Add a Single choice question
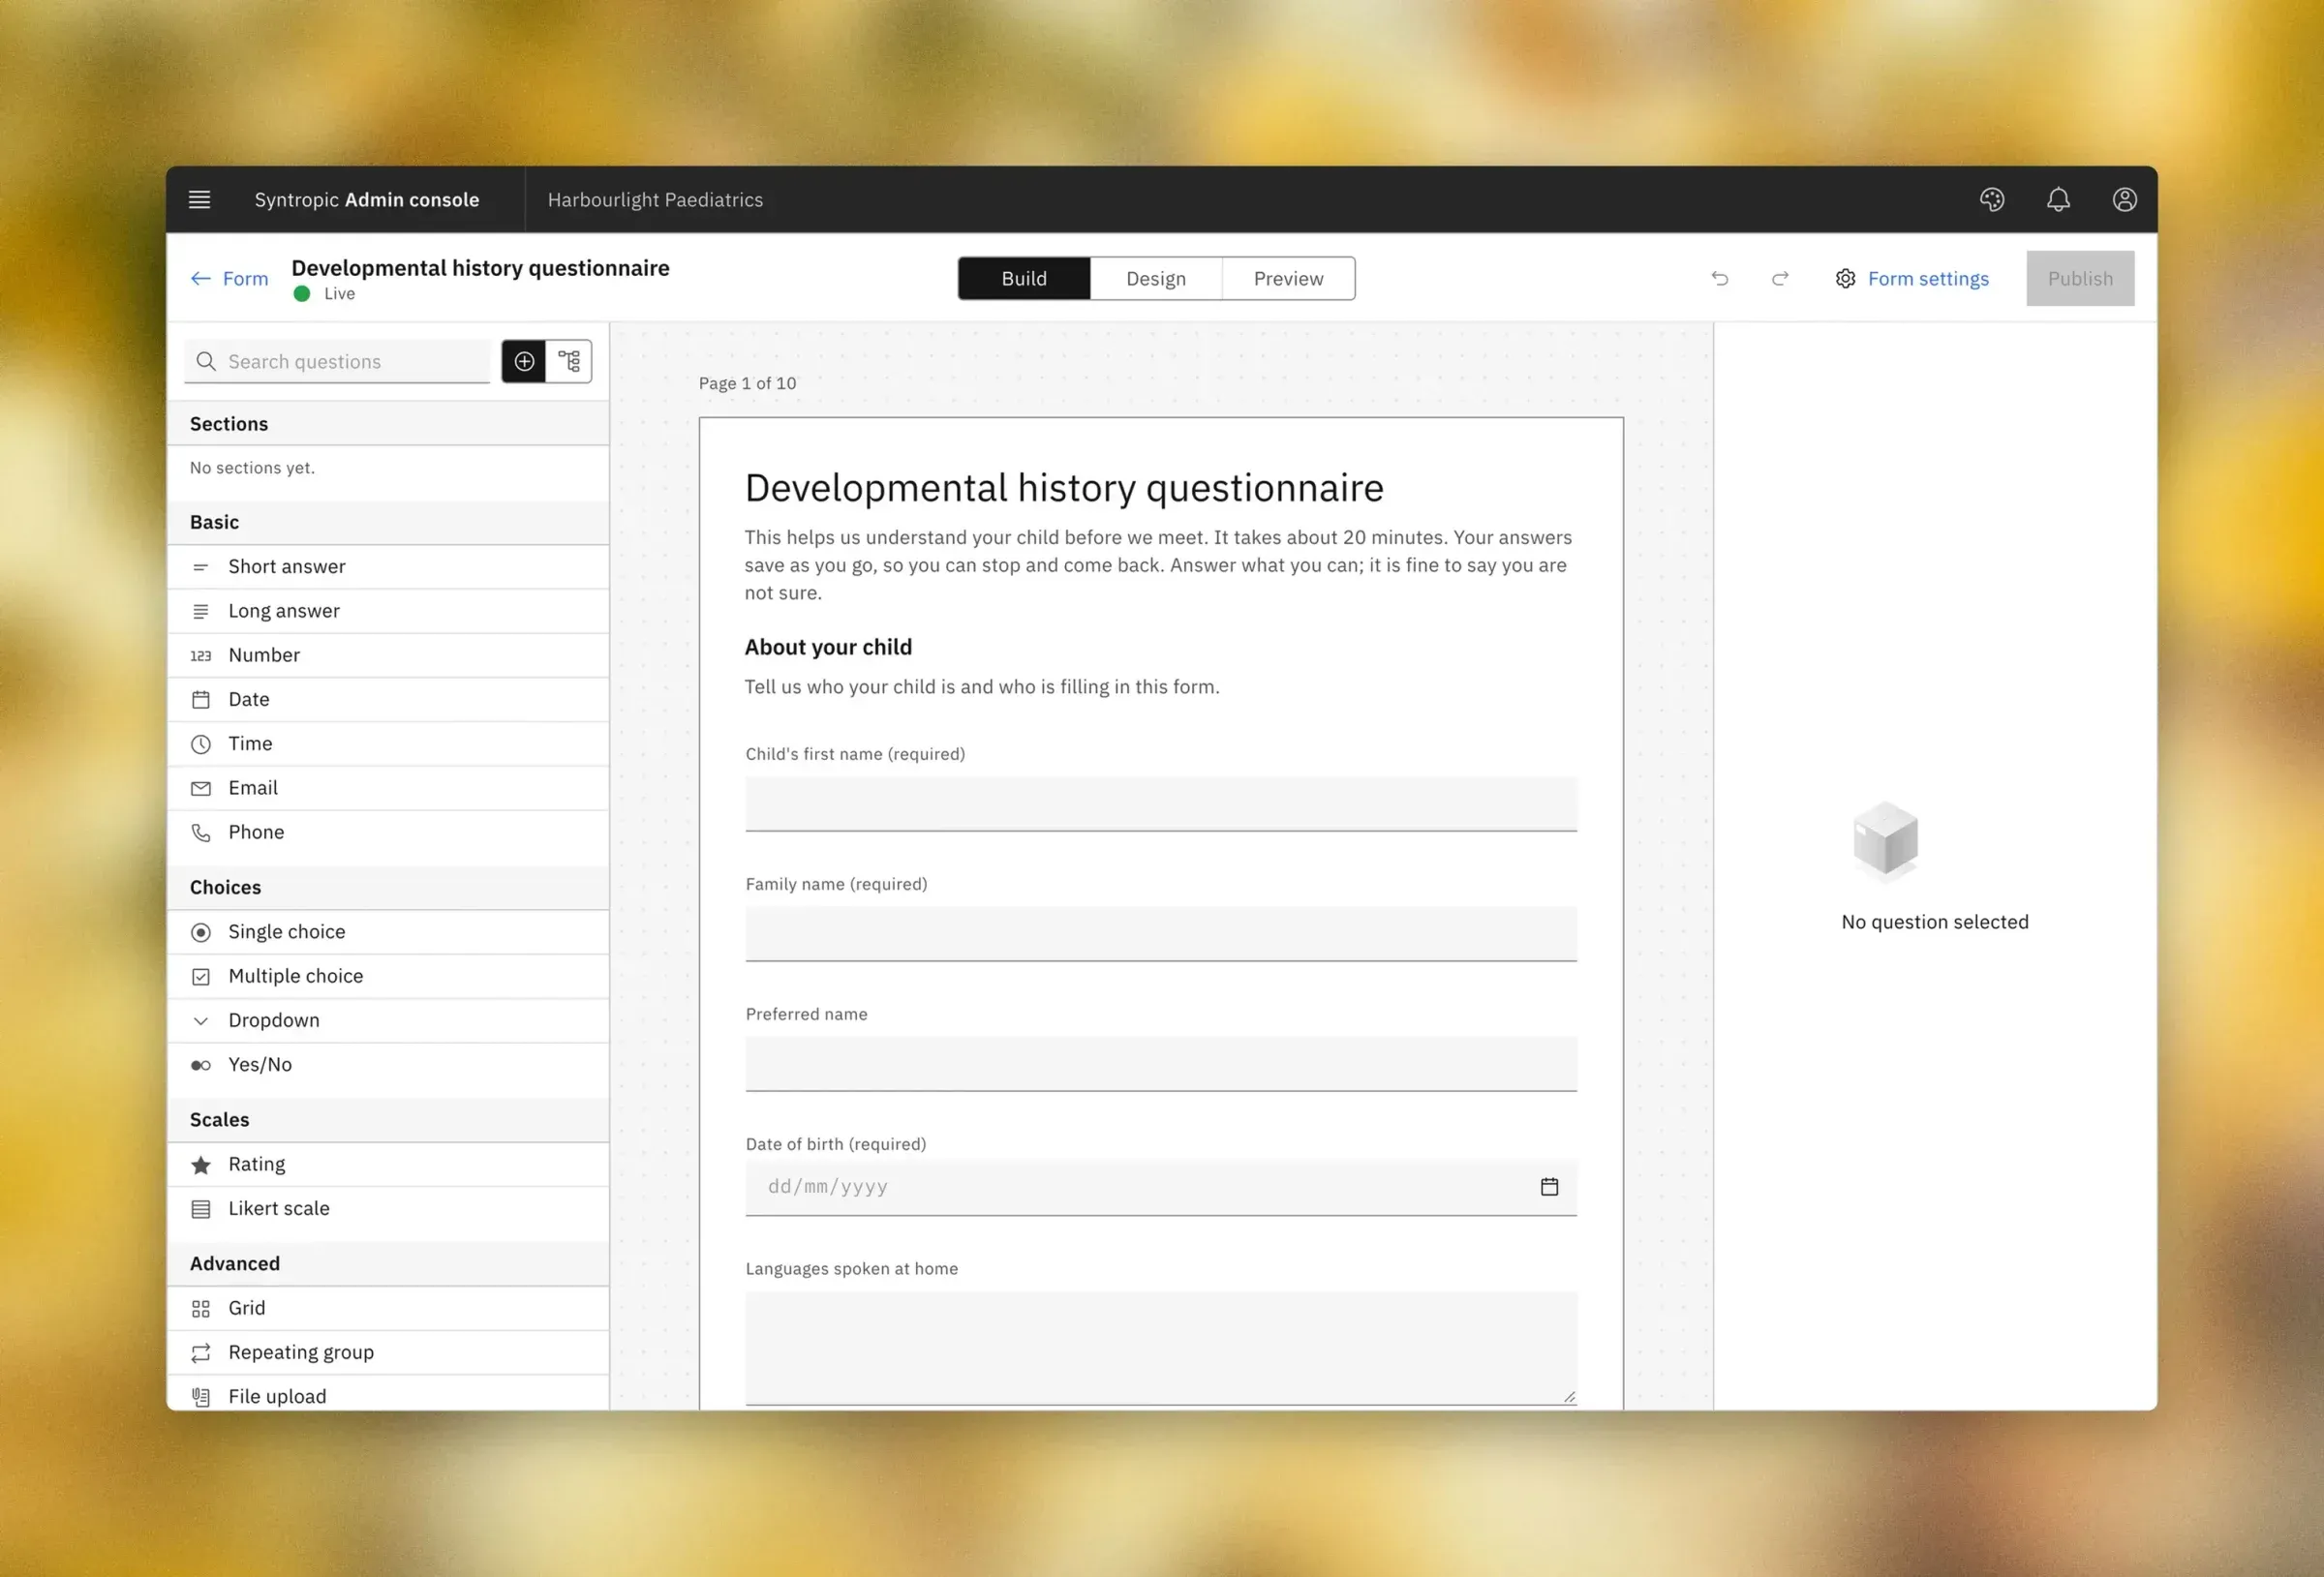Image resolution: width=2324 pixels, height=1577 pixels. 388,932
